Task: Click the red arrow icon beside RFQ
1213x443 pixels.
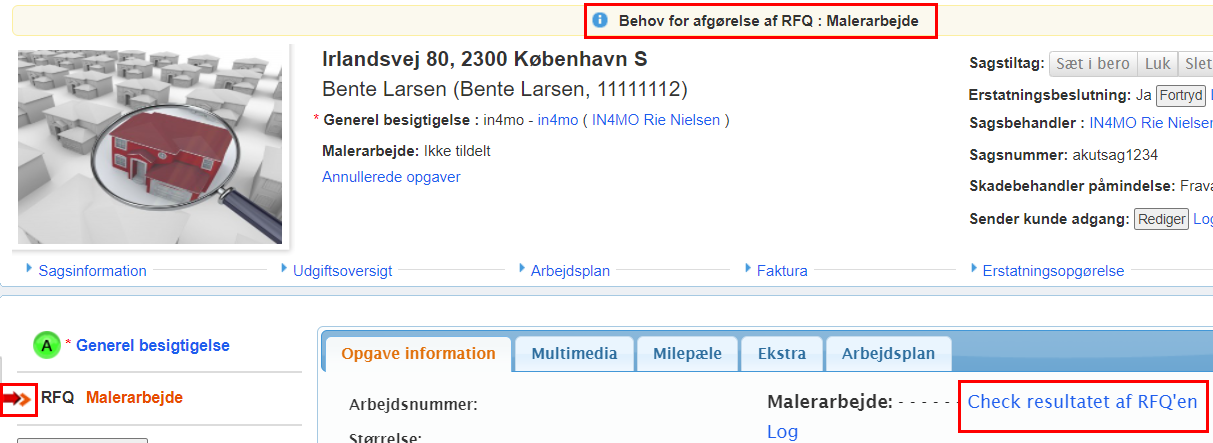Action: tap(18, 399)
